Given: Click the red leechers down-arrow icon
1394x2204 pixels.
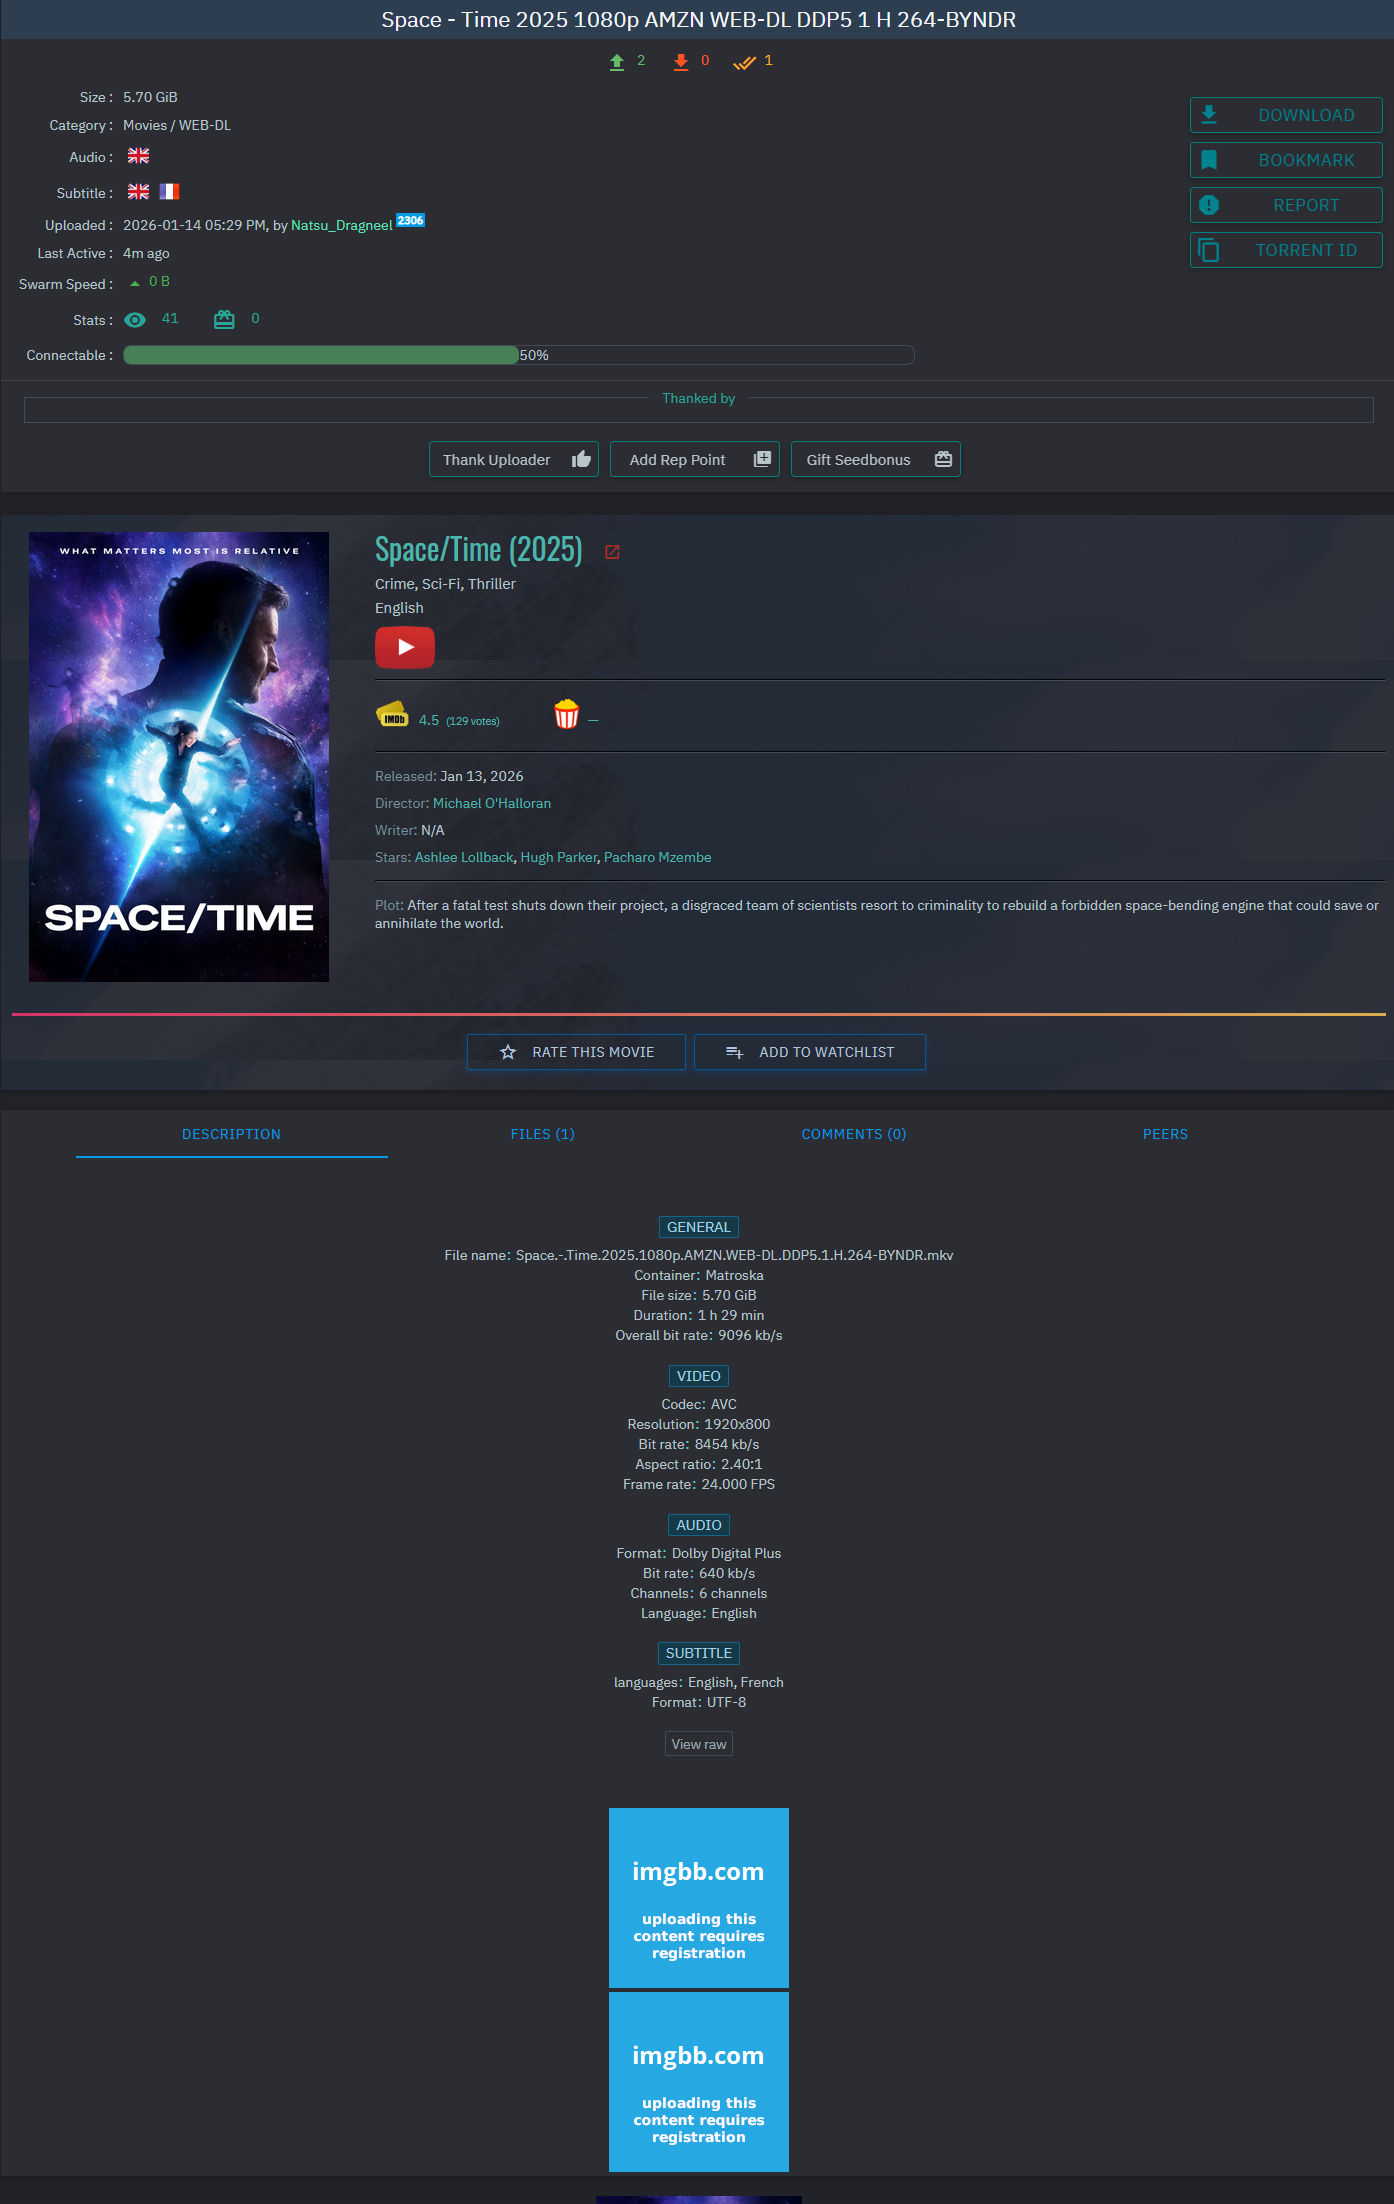Looking at the screenshot, I should (x=681, y=62).
